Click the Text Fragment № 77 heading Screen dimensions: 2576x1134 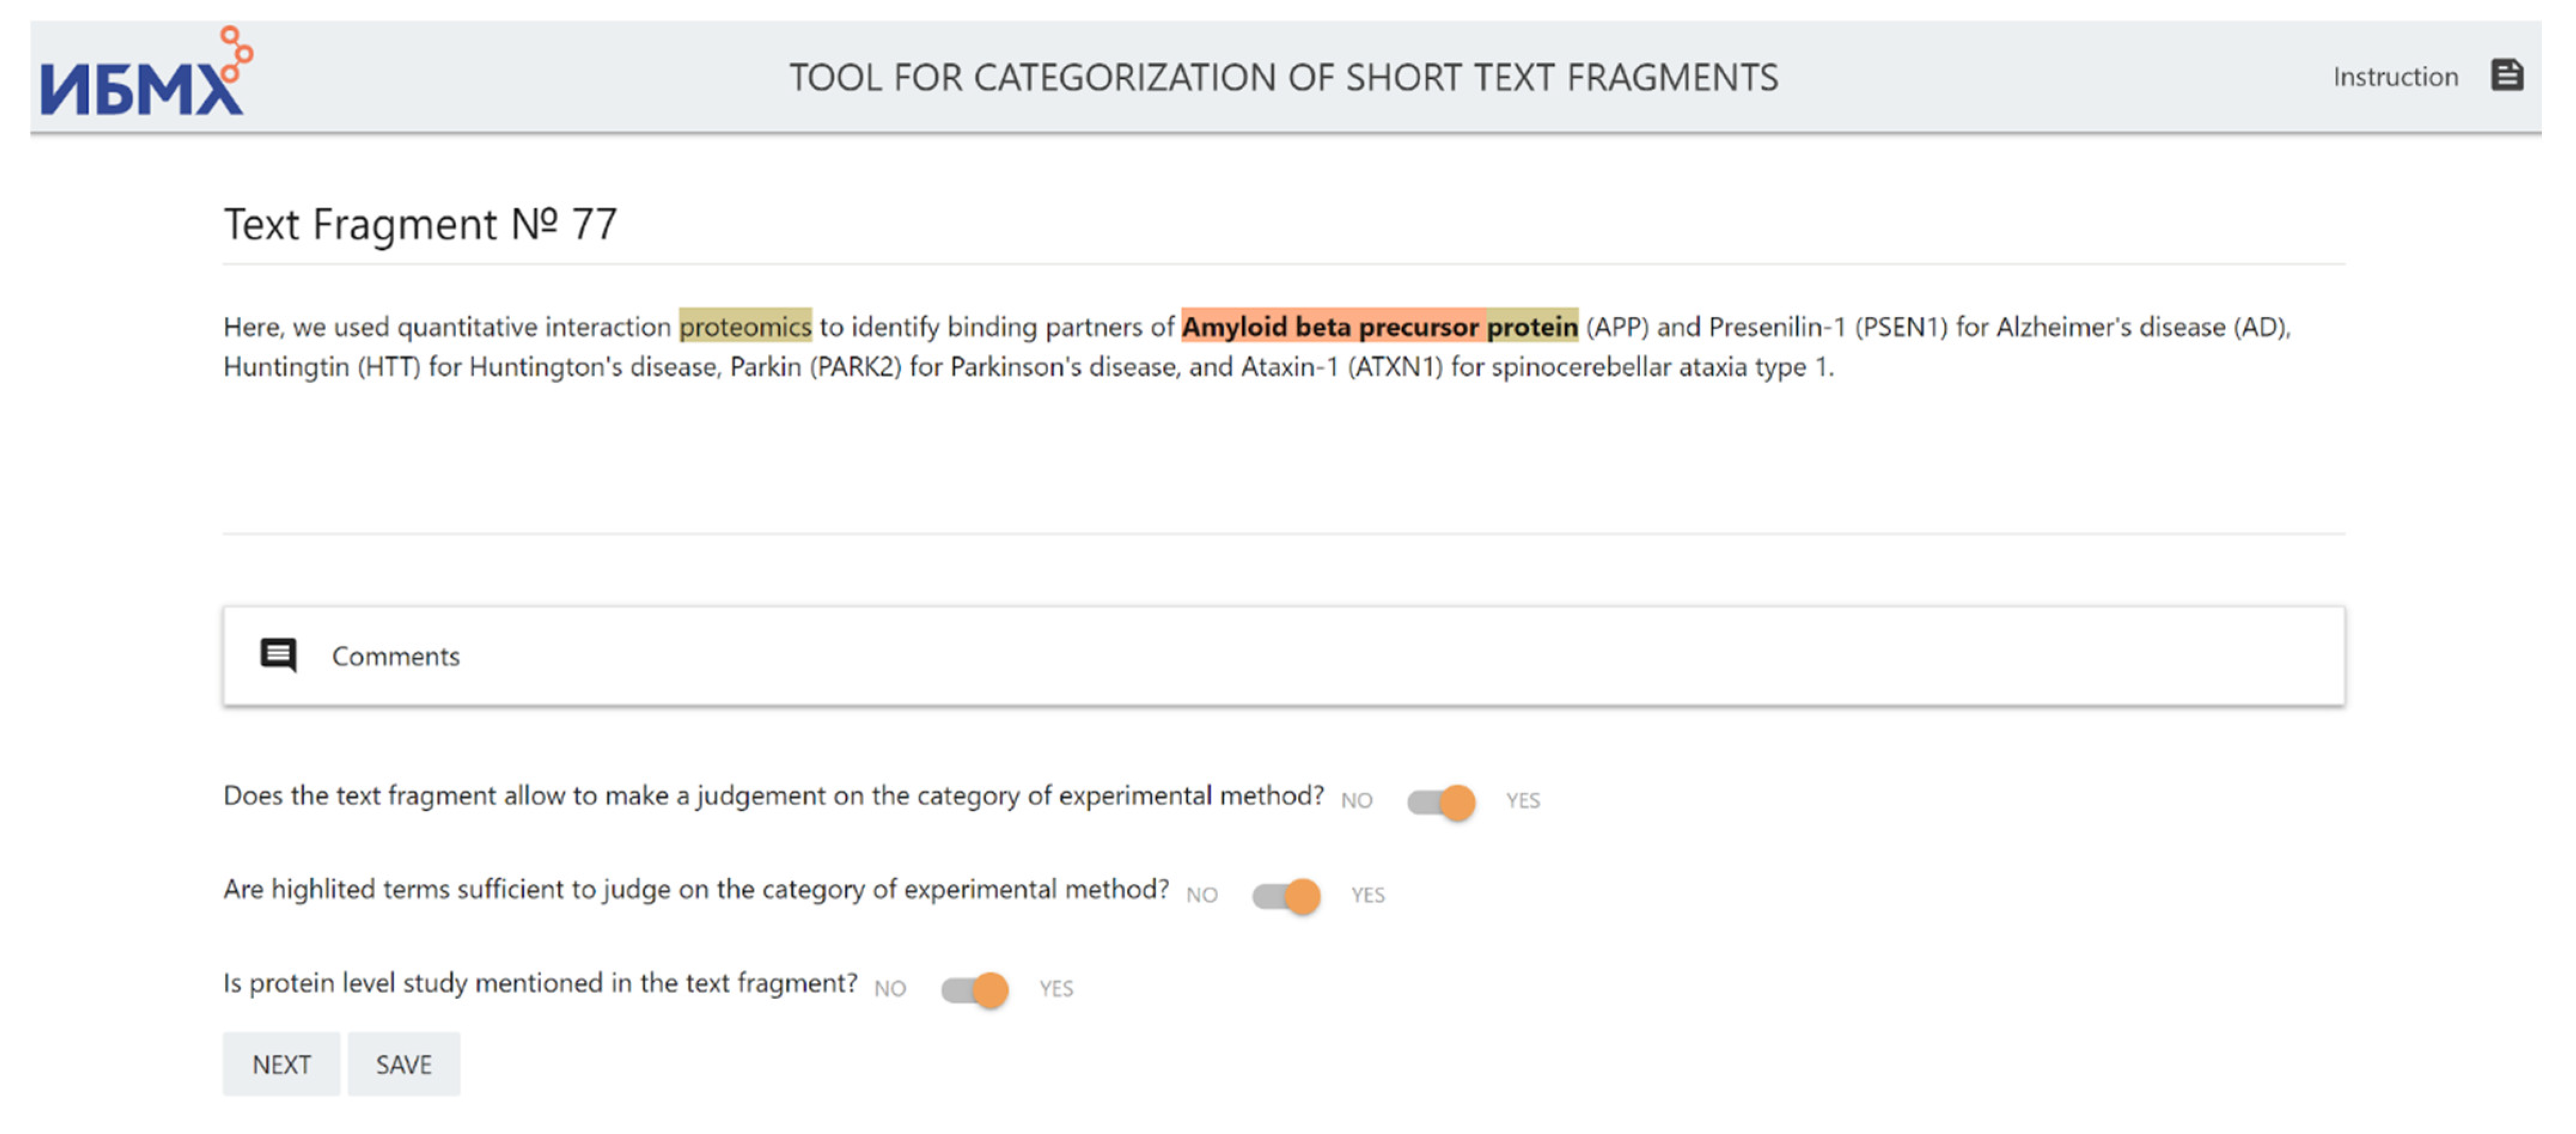coord(420,224)
